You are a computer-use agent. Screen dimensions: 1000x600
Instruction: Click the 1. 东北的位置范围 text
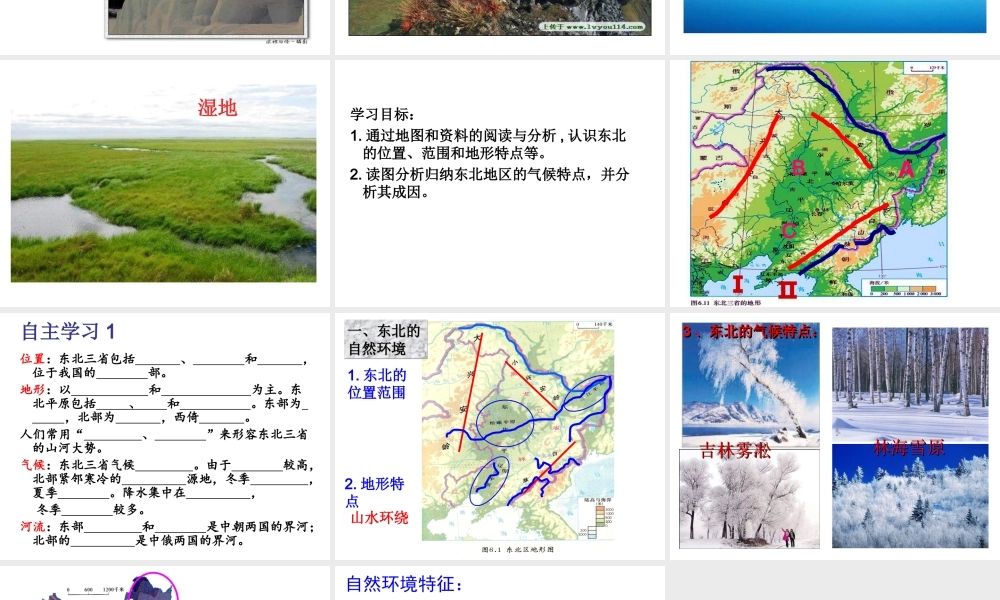tap(377, 384)
